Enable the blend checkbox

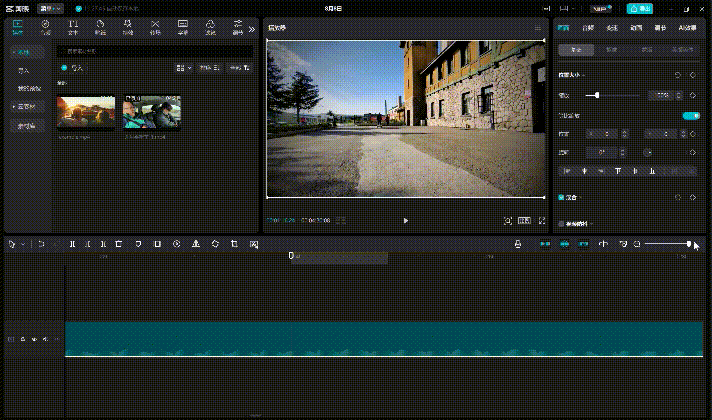[561, 198]
